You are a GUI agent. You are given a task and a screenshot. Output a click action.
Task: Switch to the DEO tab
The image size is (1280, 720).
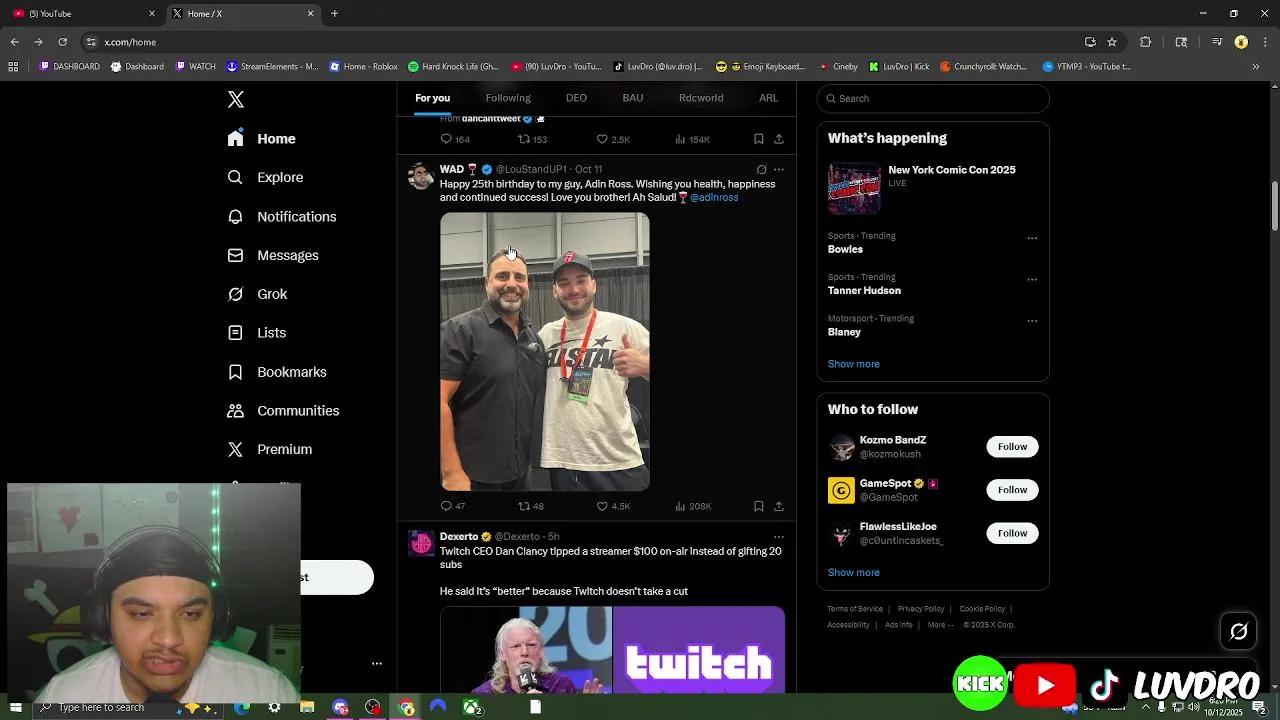(576, 98)
